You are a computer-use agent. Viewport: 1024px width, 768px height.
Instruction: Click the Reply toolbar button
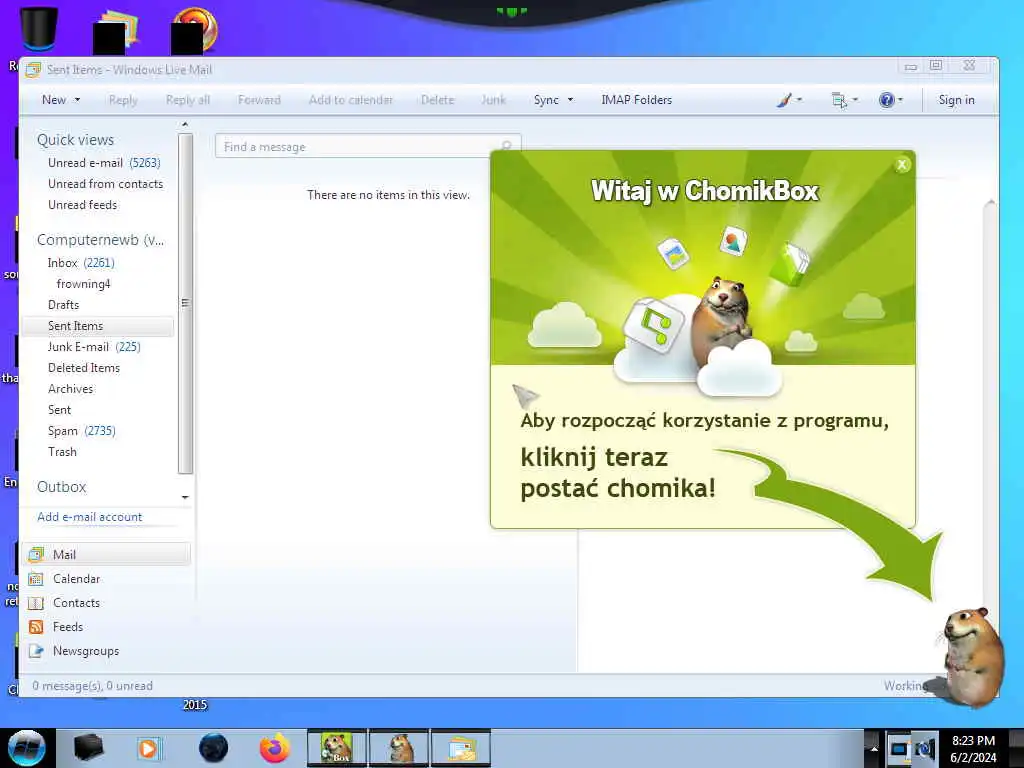pos(123,100)
